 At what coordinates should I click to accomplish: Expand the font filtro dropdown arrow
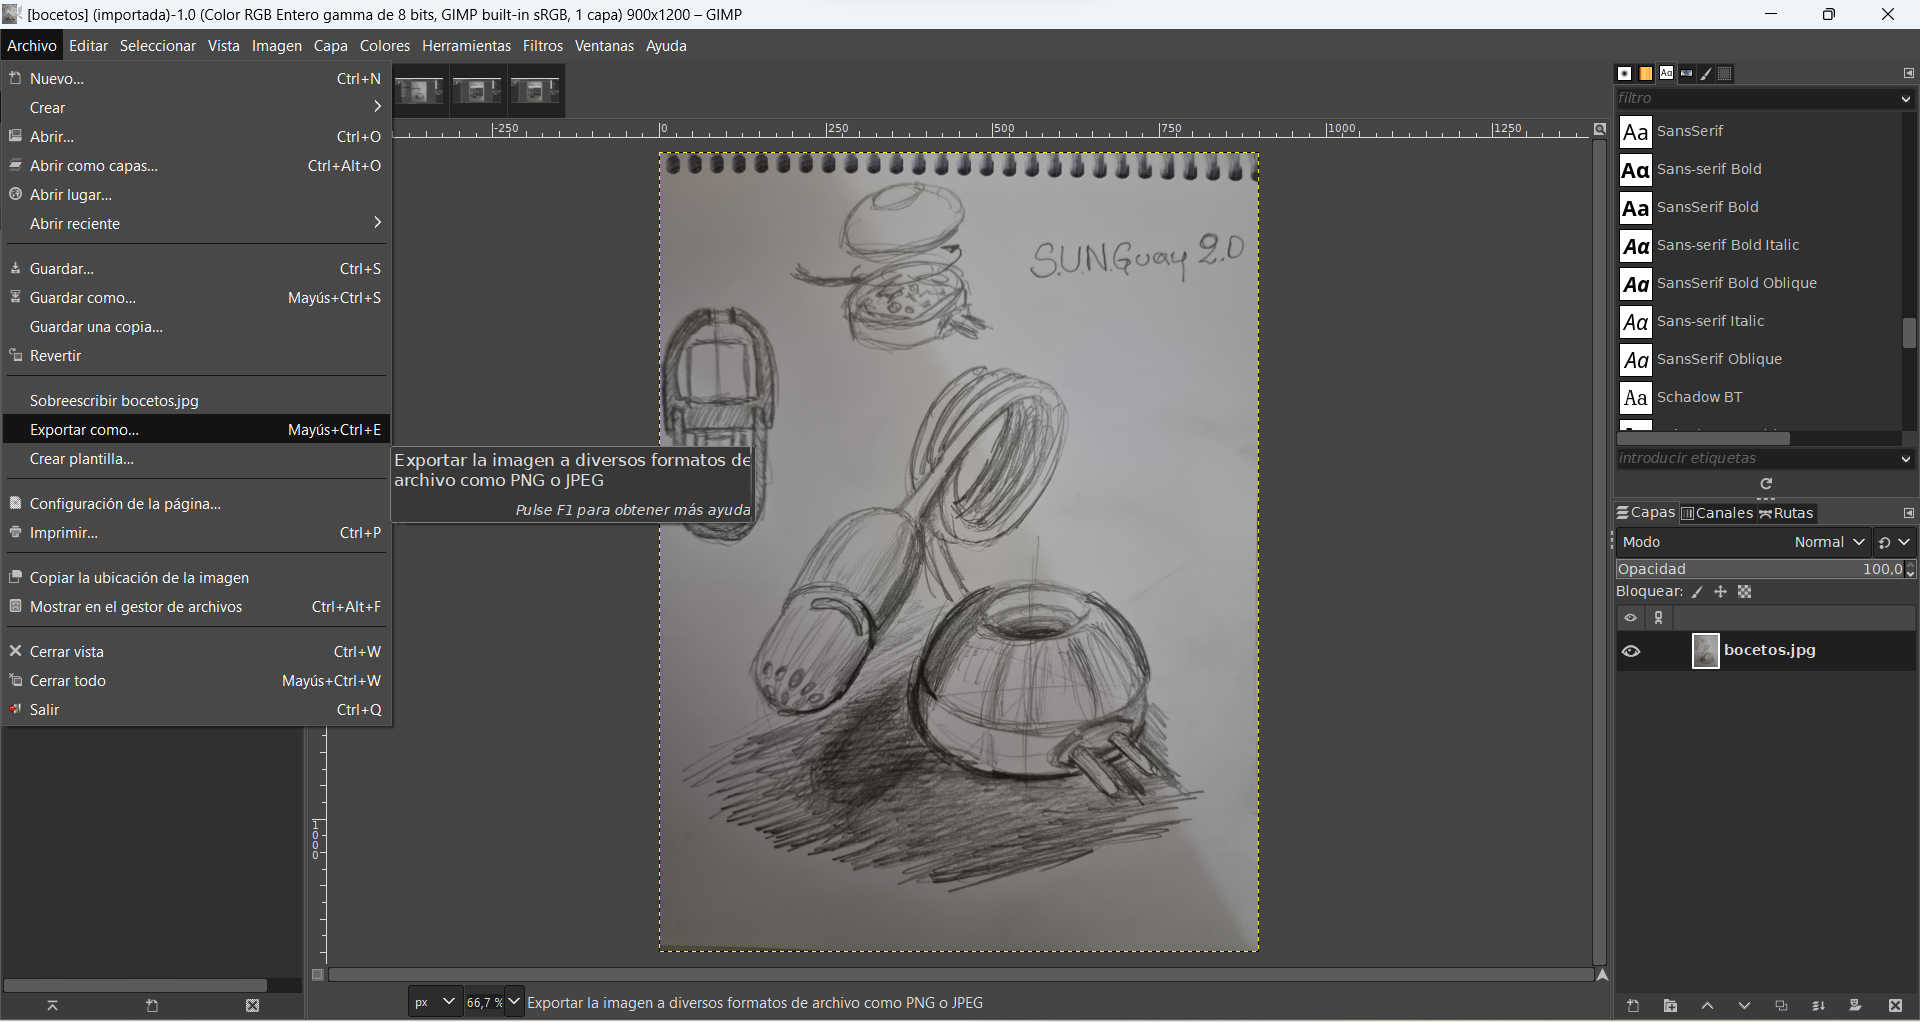pyautogui.click(x=1906, y=99)
